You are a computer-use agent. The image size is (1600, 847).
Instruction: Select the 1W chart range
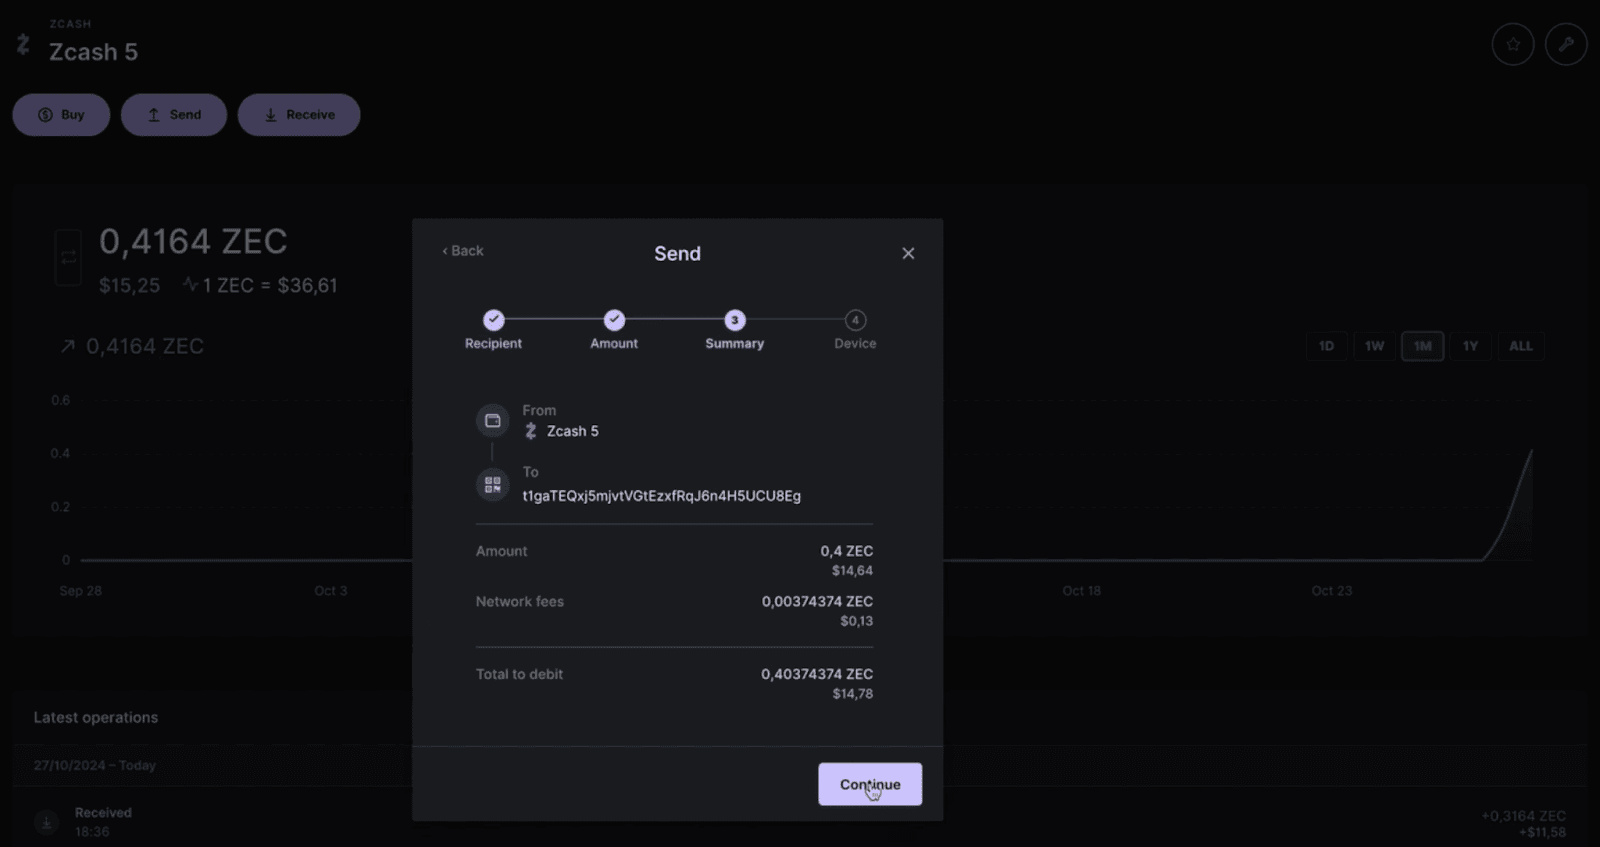(1374, 346)
